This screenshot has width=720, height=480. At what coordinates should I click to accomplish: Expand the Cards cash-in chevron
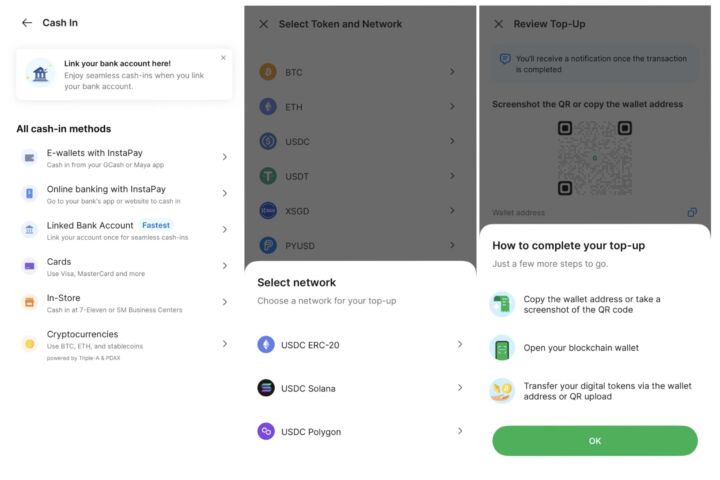pos(225,266)
